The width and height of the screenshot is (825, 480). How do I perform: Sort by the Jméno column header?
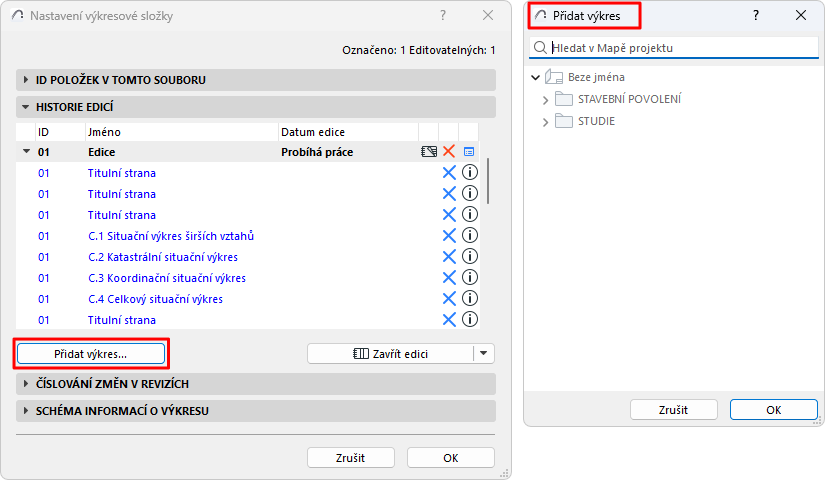(180, 132)
